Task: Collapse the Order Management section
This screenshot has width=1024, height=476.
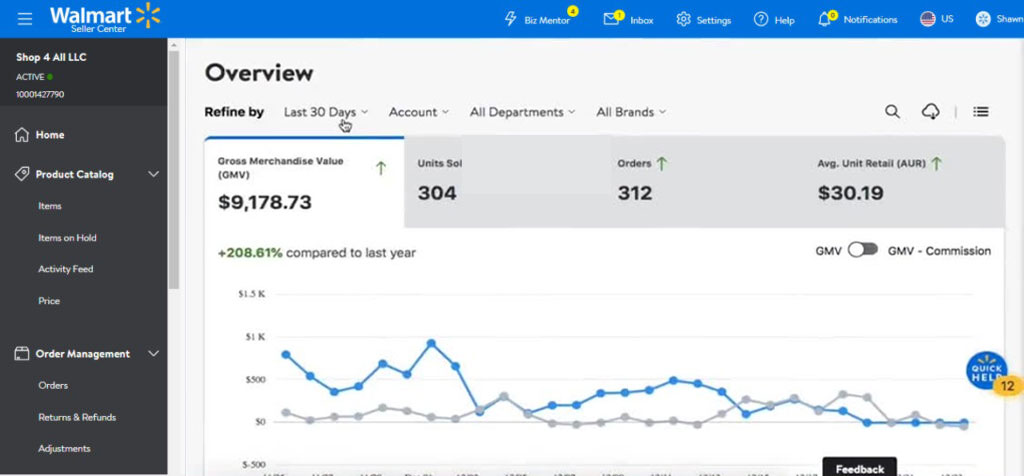Action: click(153, 354)
